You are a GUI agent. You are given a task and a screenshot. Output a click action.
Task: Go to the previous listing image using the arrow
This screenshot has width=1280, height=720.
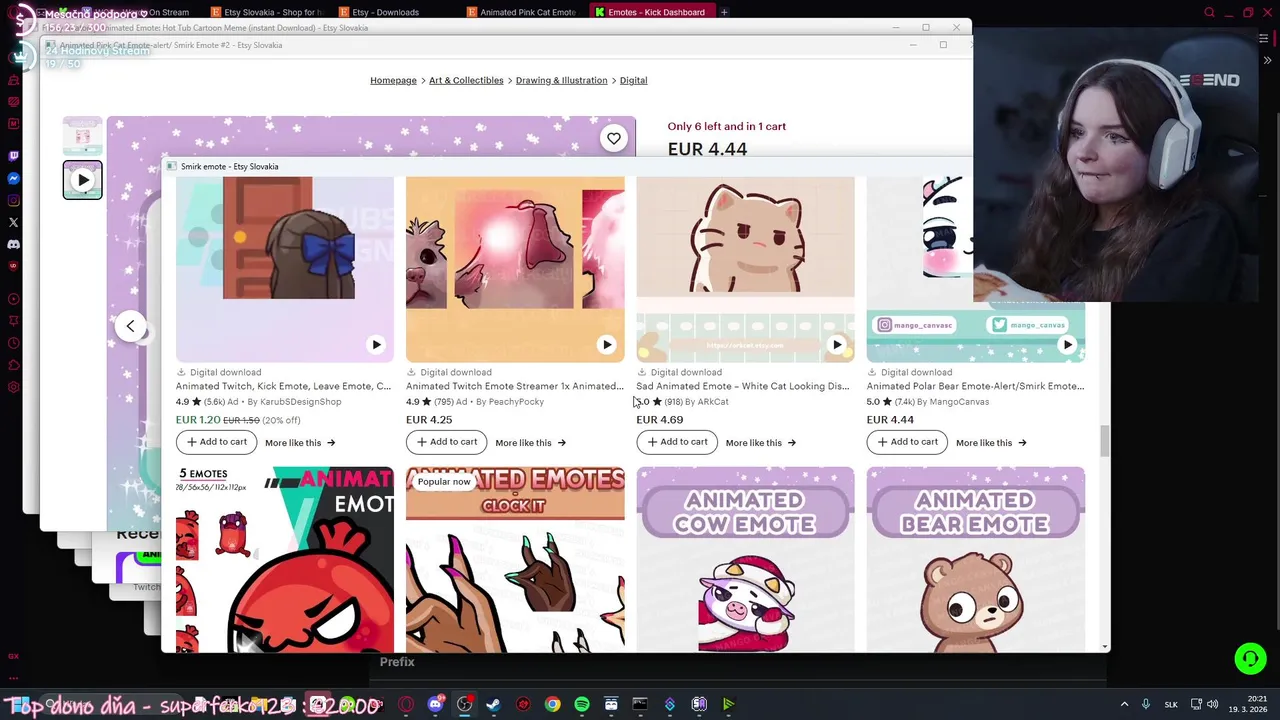(x=130, y=326)
